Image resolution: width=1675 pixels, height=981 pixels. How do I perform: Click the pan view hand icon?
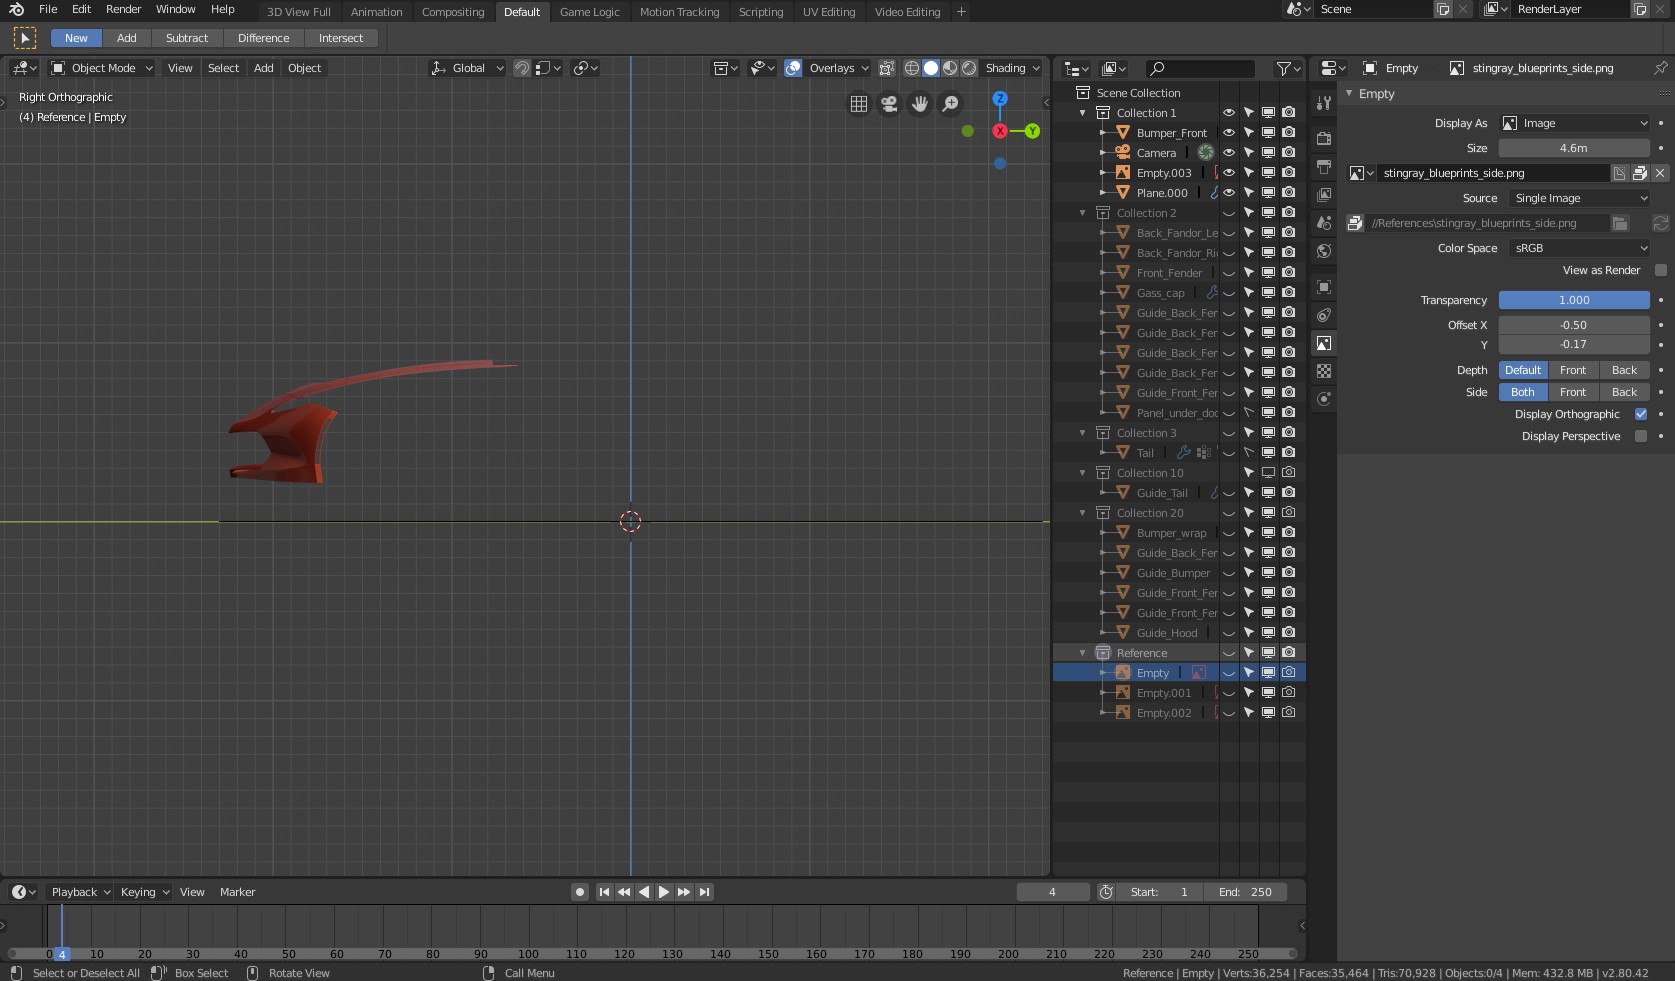pyautogui.click(x=920, y=104)
